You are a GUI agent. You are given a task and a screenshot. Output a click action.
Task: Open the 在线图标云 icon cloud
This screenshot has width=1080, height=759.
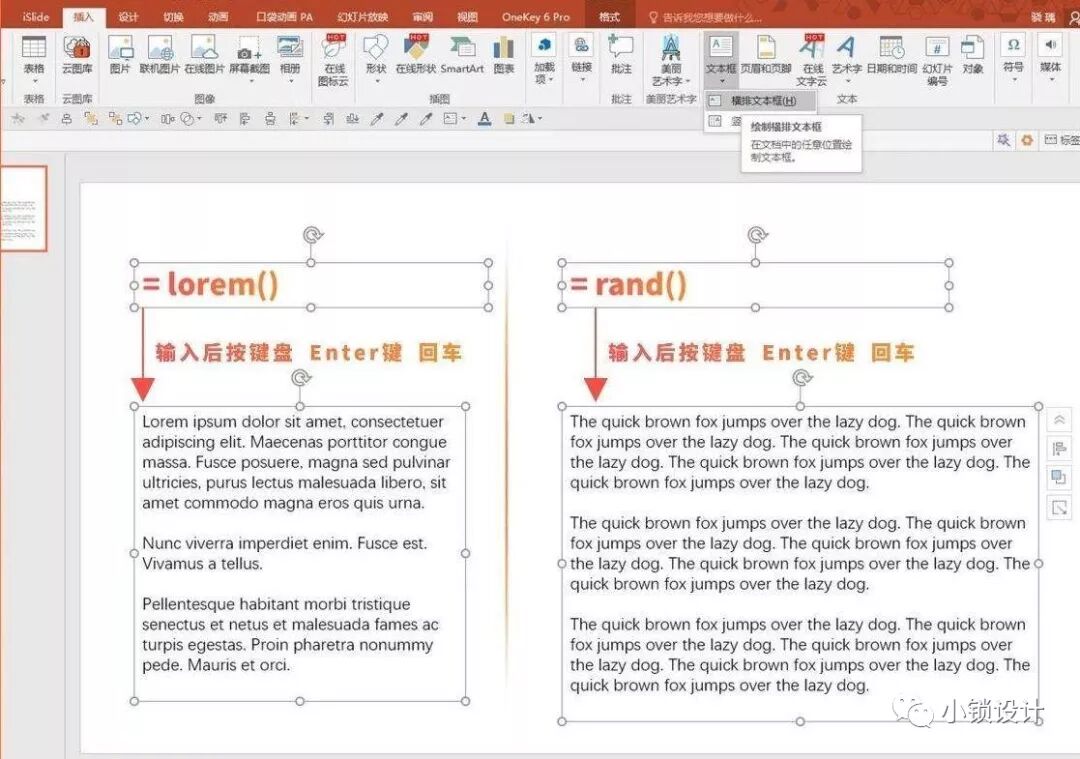pyautogui.click(x=334, y=61)
